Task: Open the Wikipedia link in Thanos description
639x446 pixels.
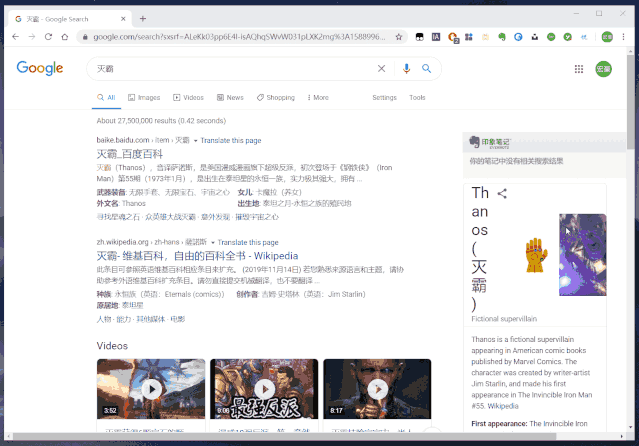Action: [503, 406]
